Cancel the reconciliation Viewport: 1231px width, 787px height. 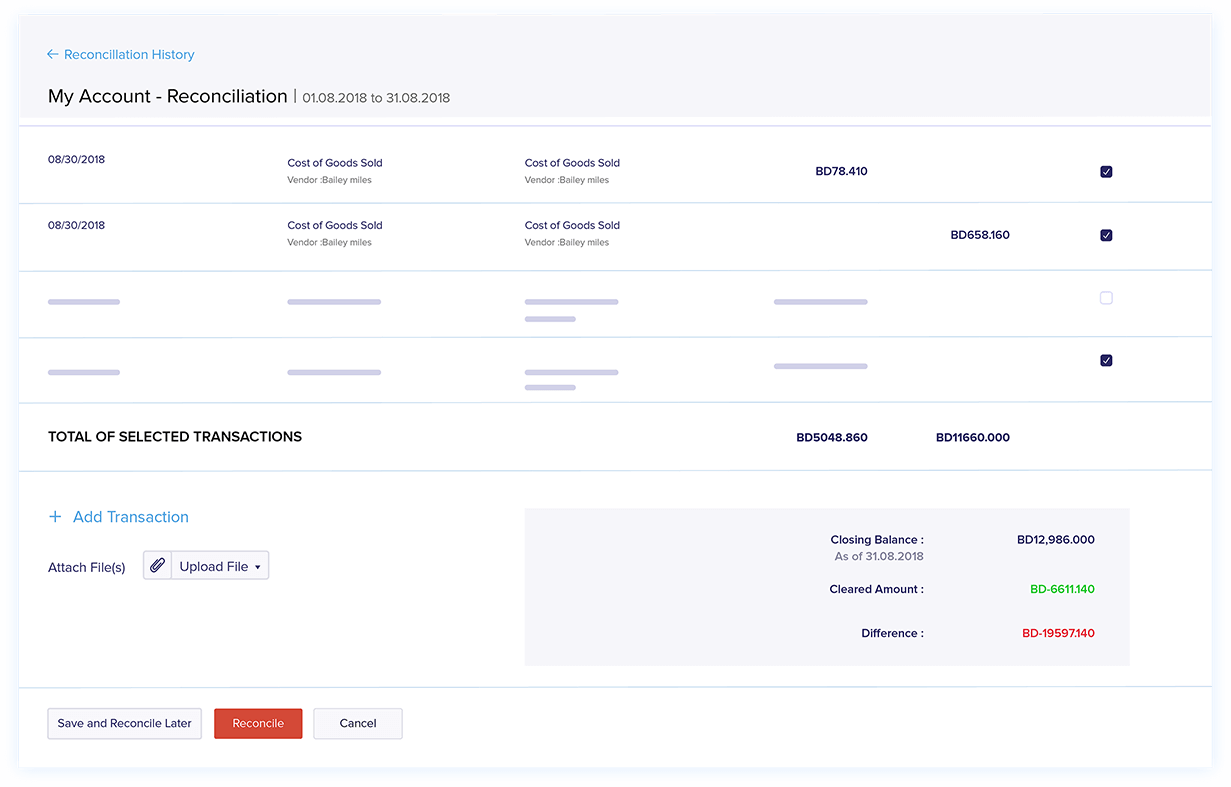click(358, 723)
